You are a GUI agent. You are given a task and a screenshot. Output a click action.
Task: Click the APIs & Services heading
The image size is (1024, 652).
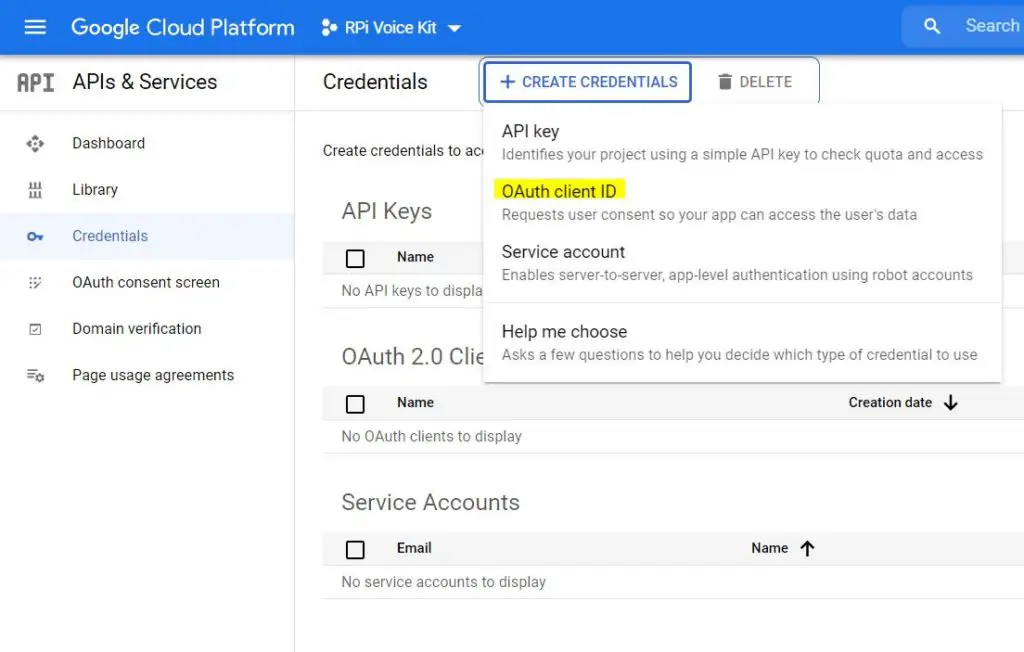144,82
